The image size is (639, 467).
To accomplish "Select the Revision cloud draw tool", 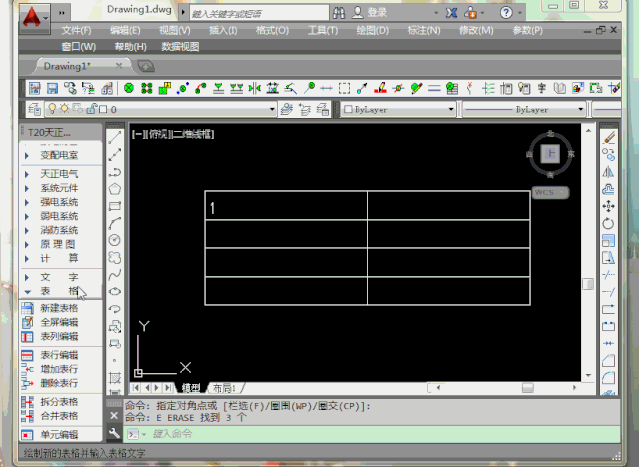I will coord(115,258).
